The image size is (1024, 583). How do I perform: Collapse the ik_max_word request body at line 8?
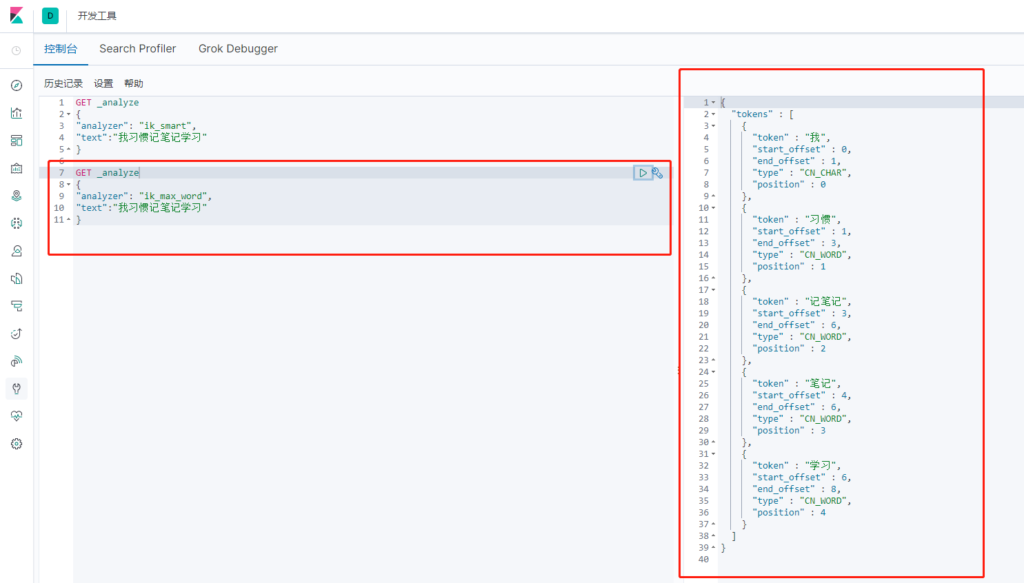pos(68,185)
